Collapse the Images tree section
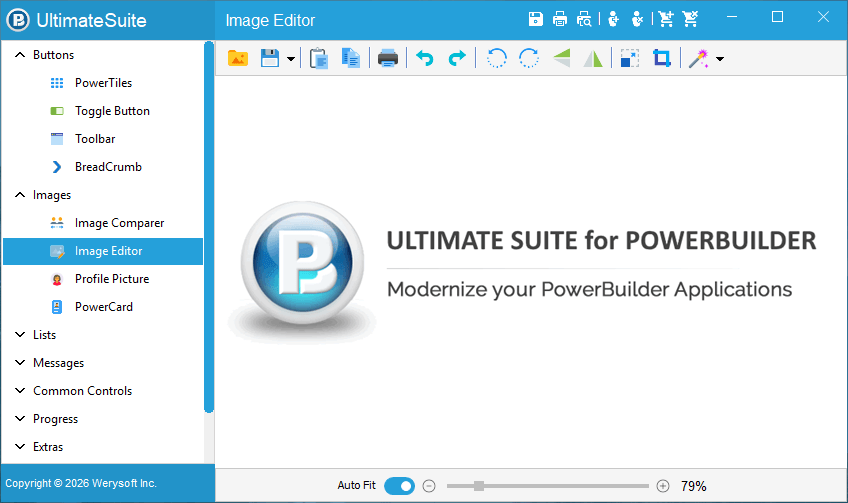The height and width of the screenshot is (503, 848). [20, 195]
